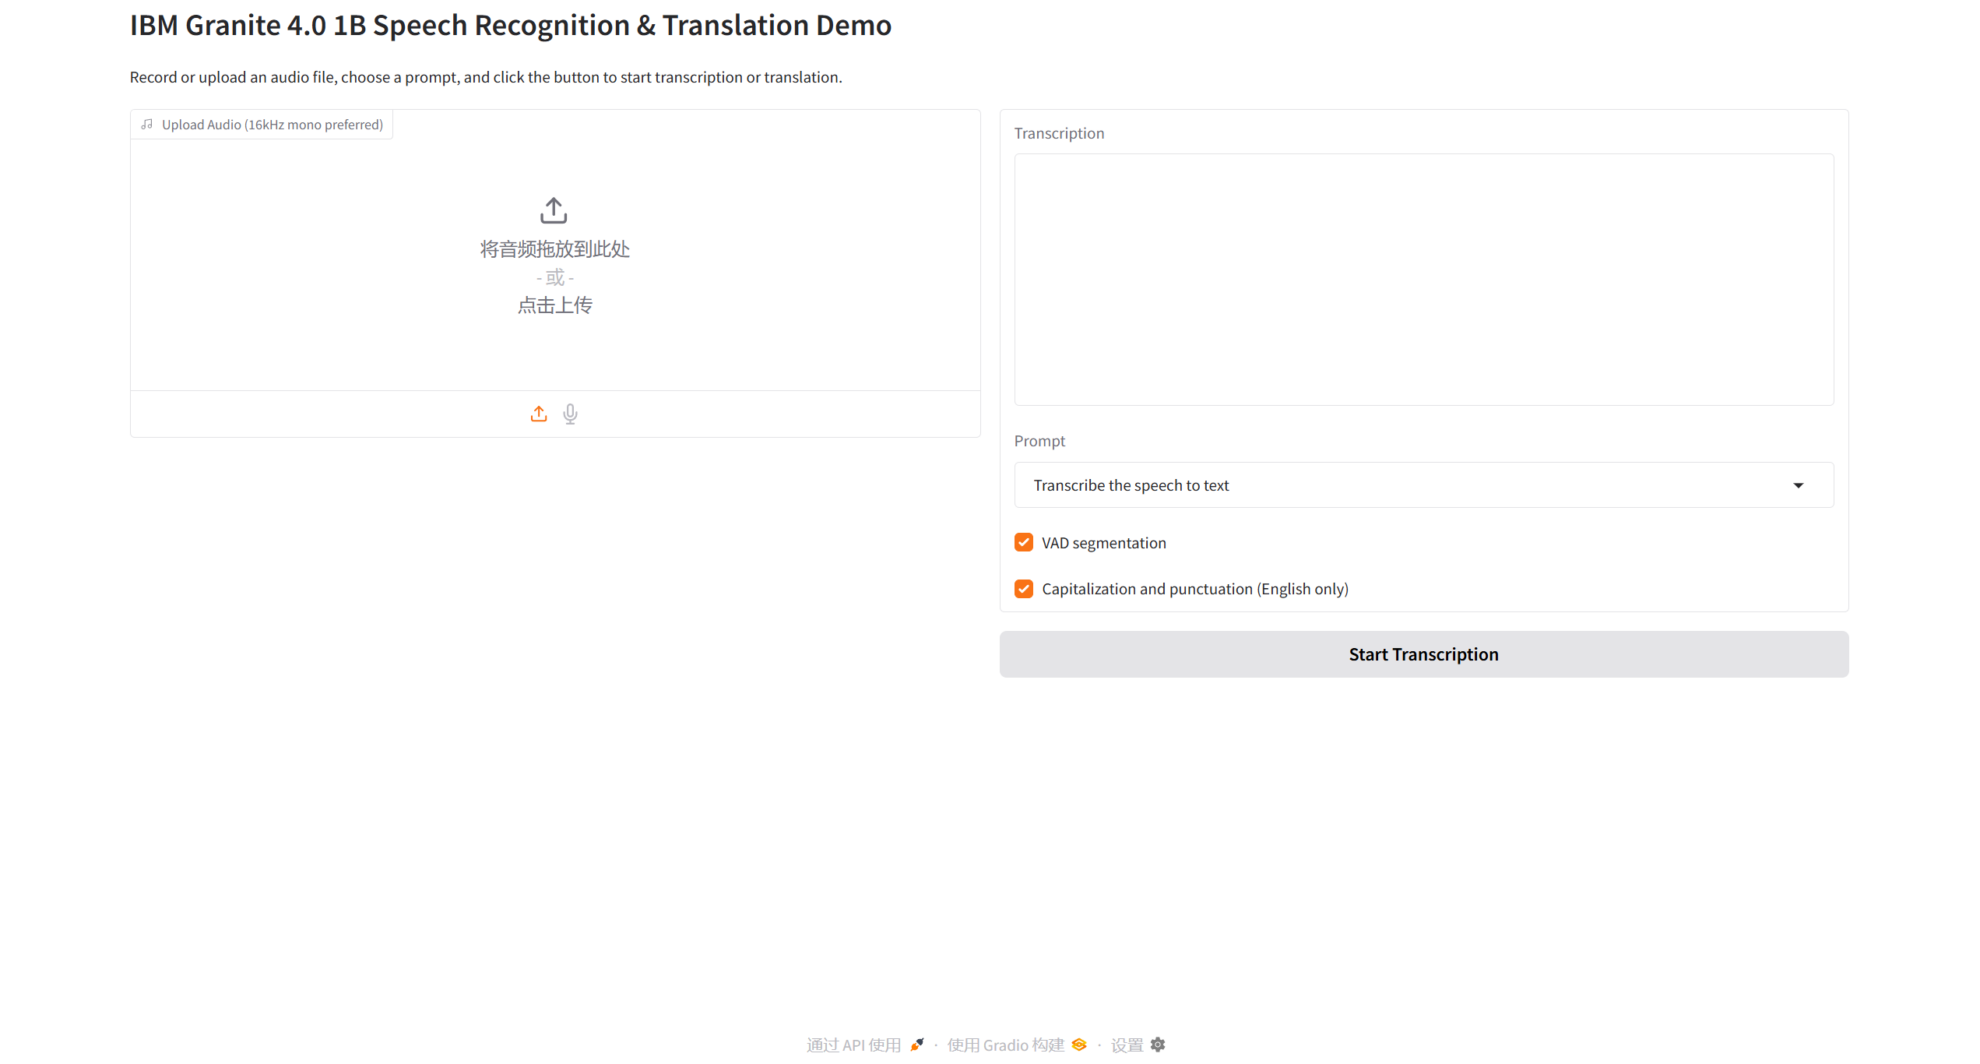Open the 'Transcribe the speech to text' combo box
The image size is (1980, 1064).
[1400, 486]
